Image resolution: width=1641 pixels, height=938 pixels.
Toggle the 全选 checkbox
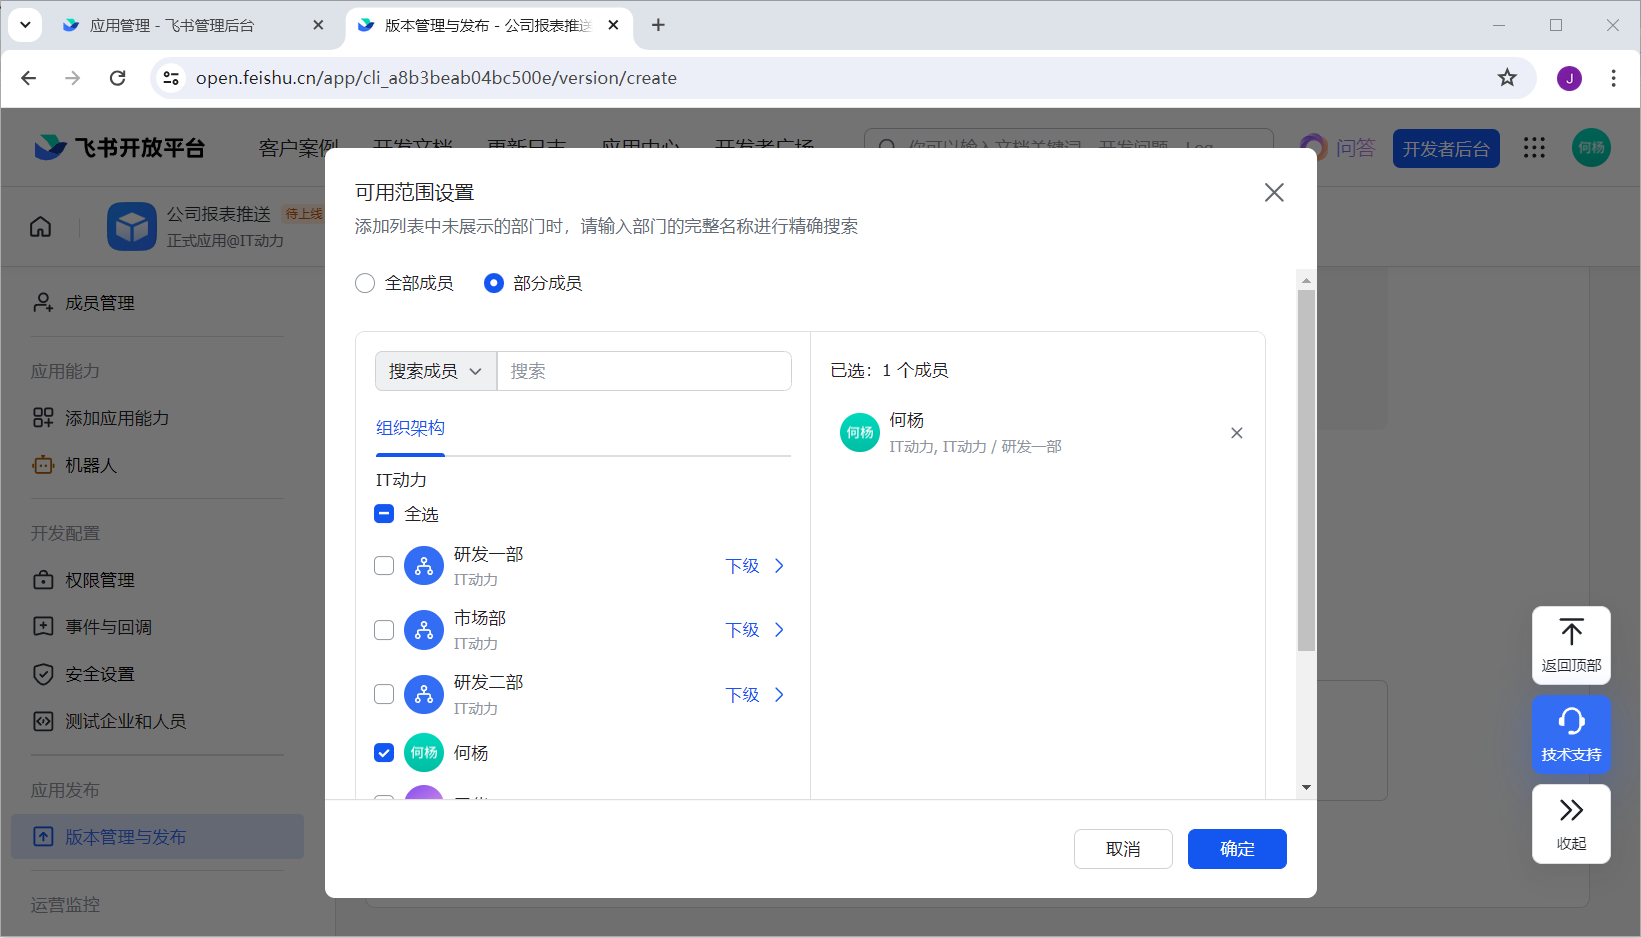pyautogui.click(x=384, y=514)
